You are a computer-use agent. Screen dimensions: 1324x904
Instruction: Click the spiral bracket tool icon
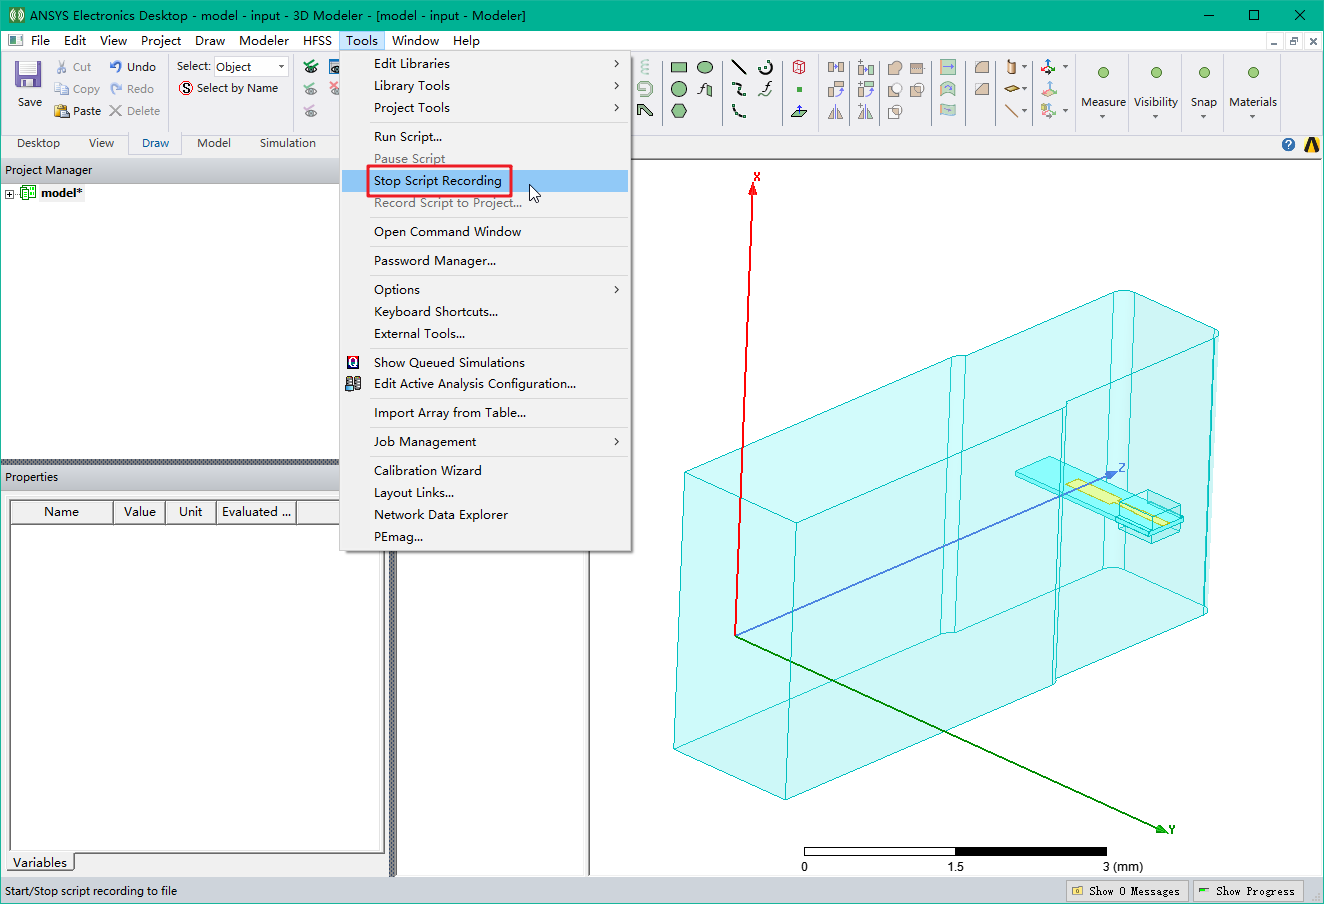coord(644,89)
